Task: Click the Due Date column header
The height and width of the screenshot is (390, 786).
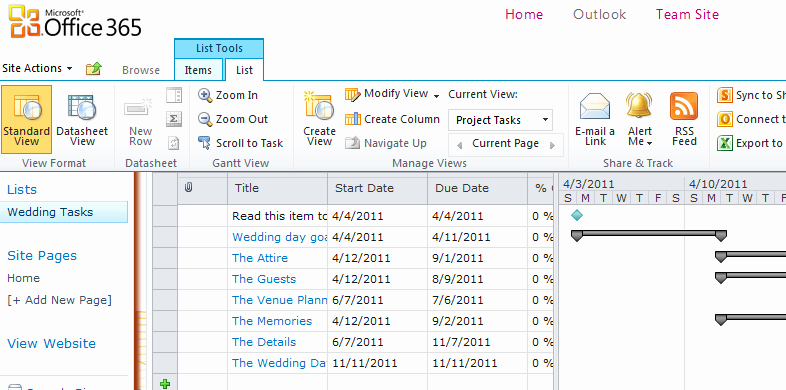Action: pyautogui.click(x=478, y=188)
